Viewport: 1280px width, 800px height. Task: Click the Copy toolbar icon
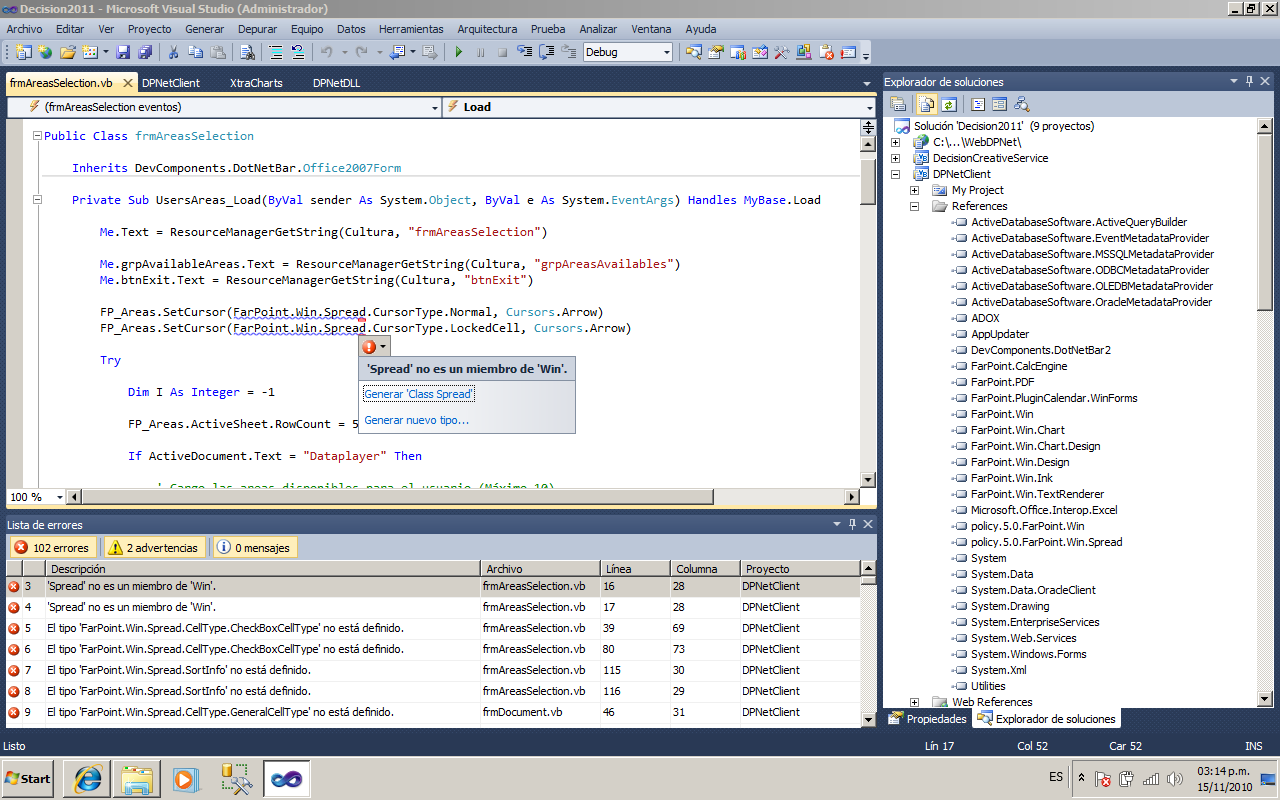click(x=195, y=52)
